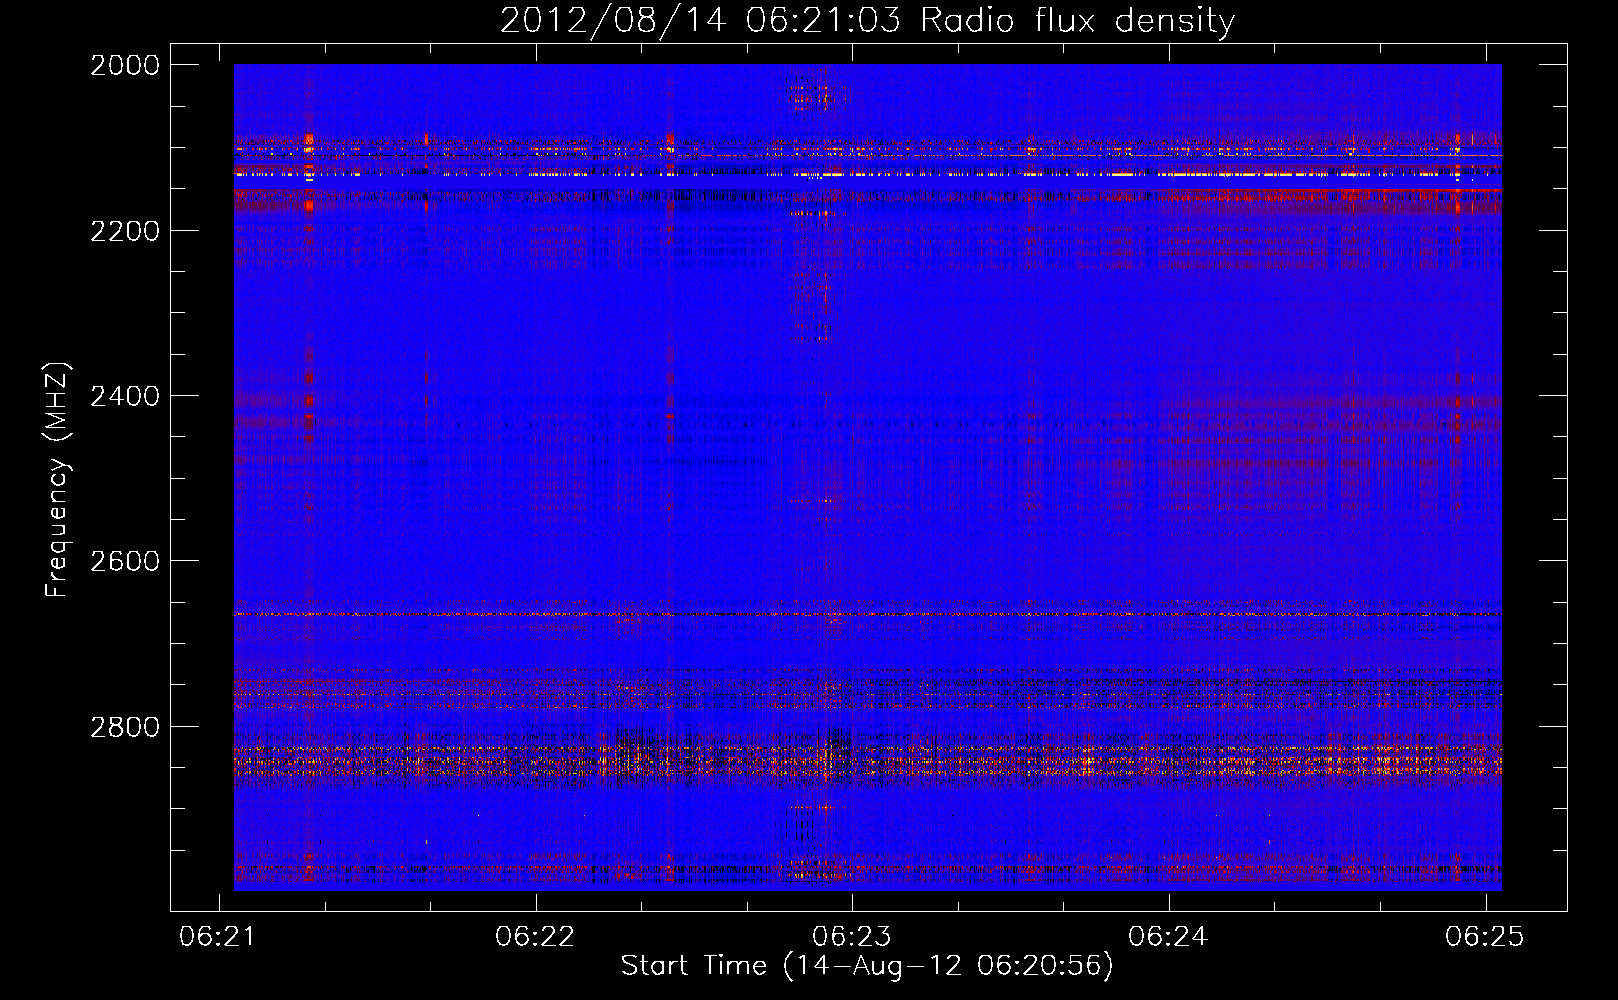The width and height of the screenshot is (1618, 1000).
Task: Click the 2000 frequency tick label
Action: pyautogui.click(x=125, y=65)
